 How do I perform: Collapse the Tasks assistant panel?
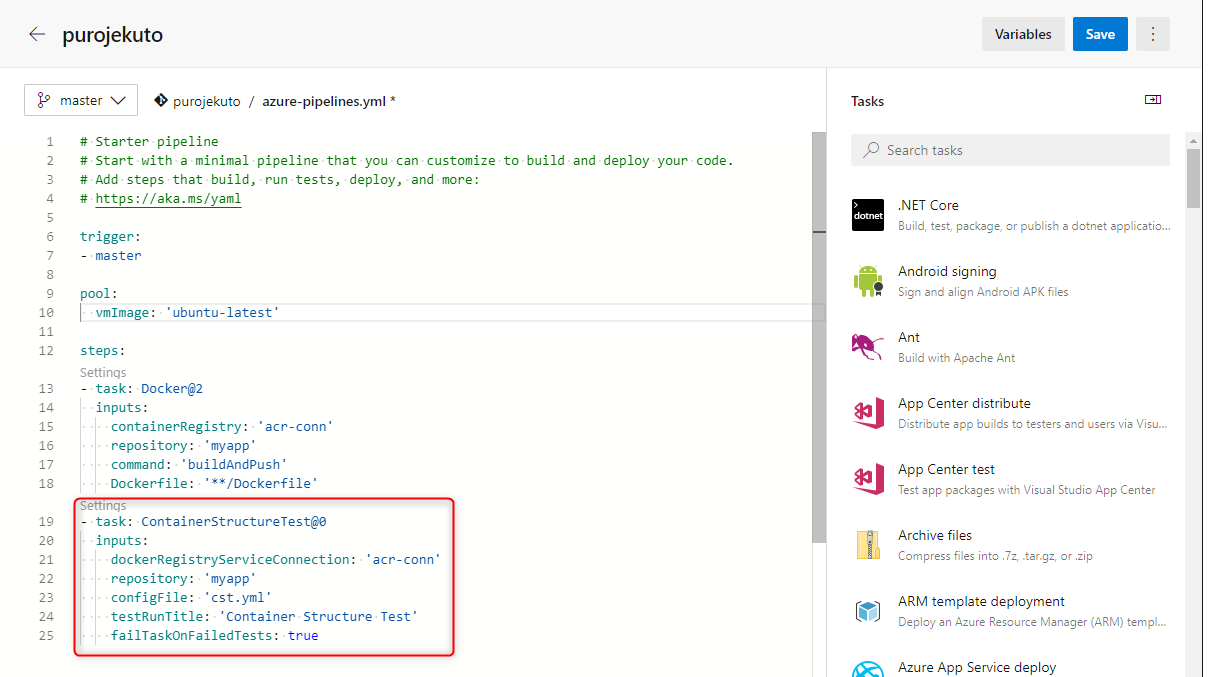(1153, 100)
